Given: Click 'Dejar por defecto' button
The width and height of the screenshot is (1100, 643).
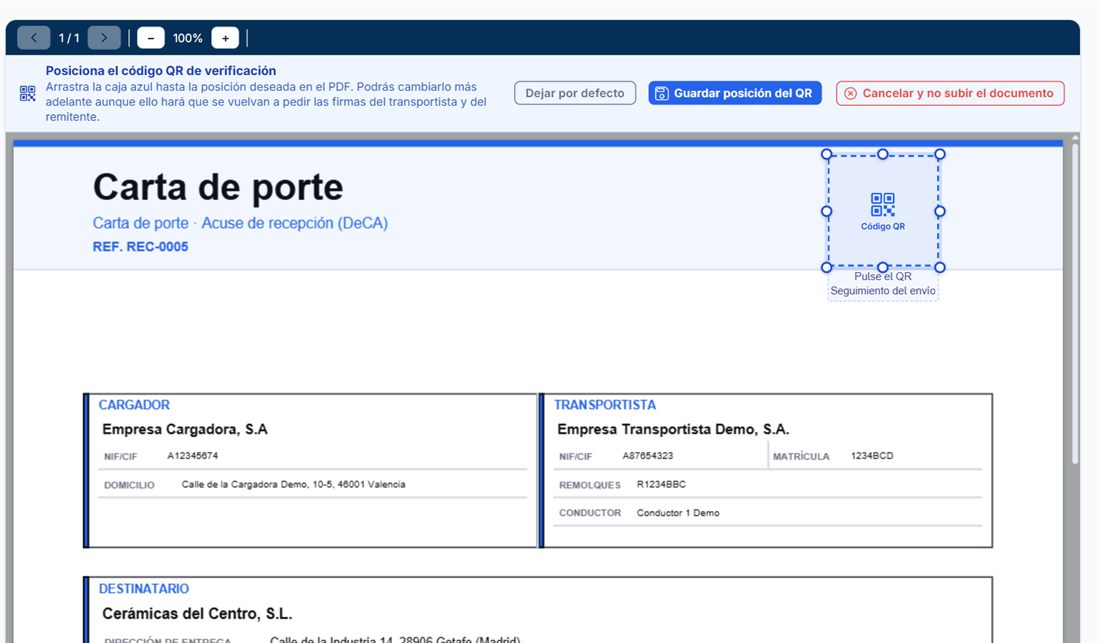Looking at the screenshot, I should click(x=575, y=93).
